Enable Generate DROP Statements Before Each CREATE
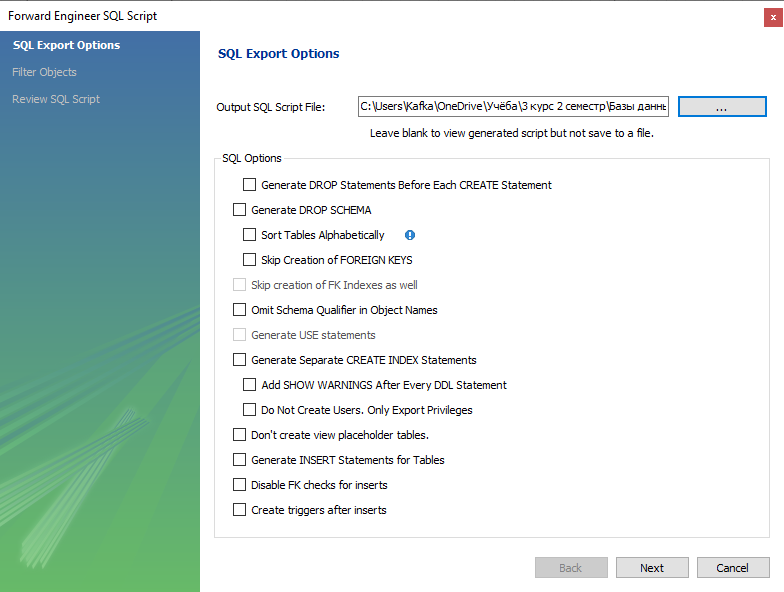 (x=250, y=184)
